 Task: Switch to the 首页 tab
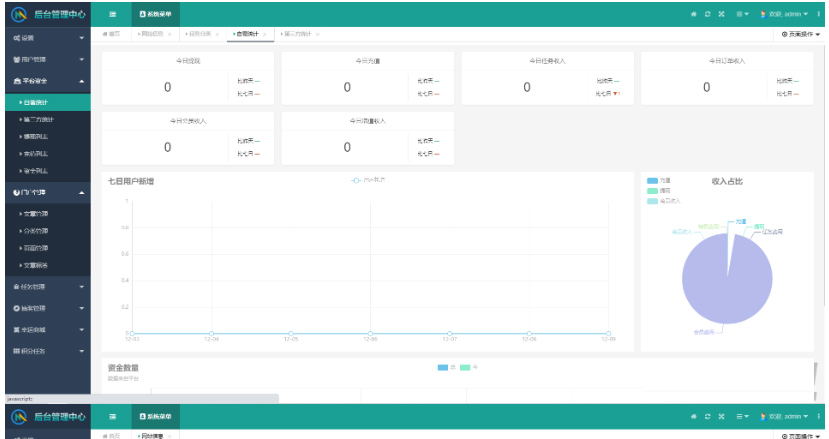[x=113, y=35]
